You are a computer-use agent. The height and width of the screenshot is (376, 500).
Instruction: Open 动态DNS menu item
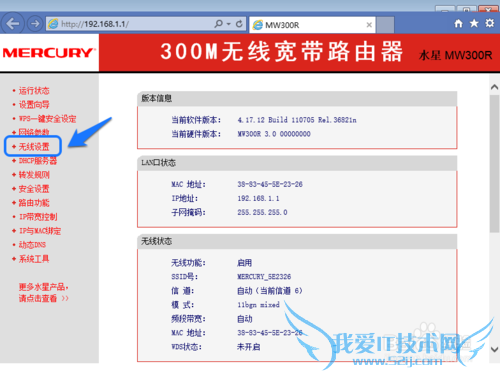(x=32, y=245)
